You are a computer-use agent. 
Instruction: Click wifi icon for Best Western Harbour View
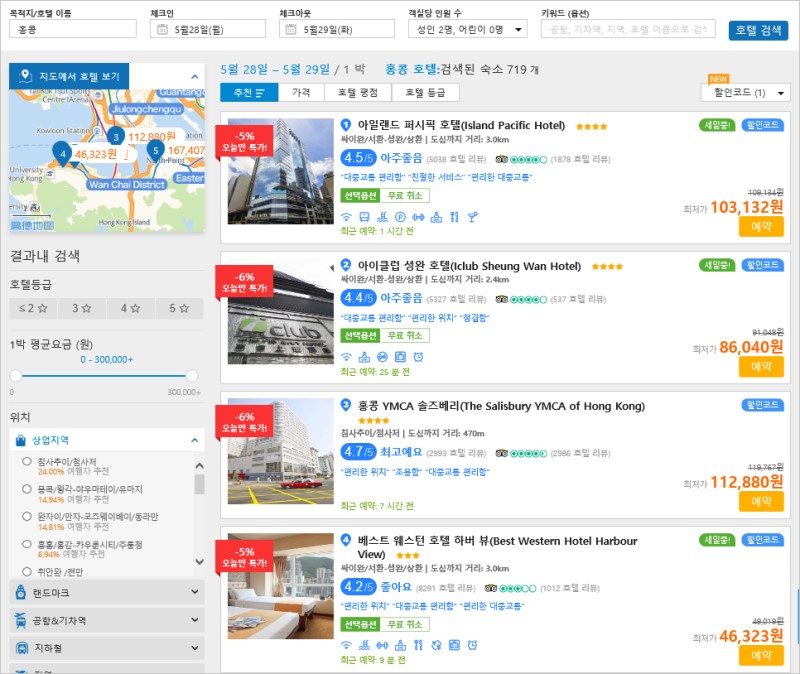point(346,645)
